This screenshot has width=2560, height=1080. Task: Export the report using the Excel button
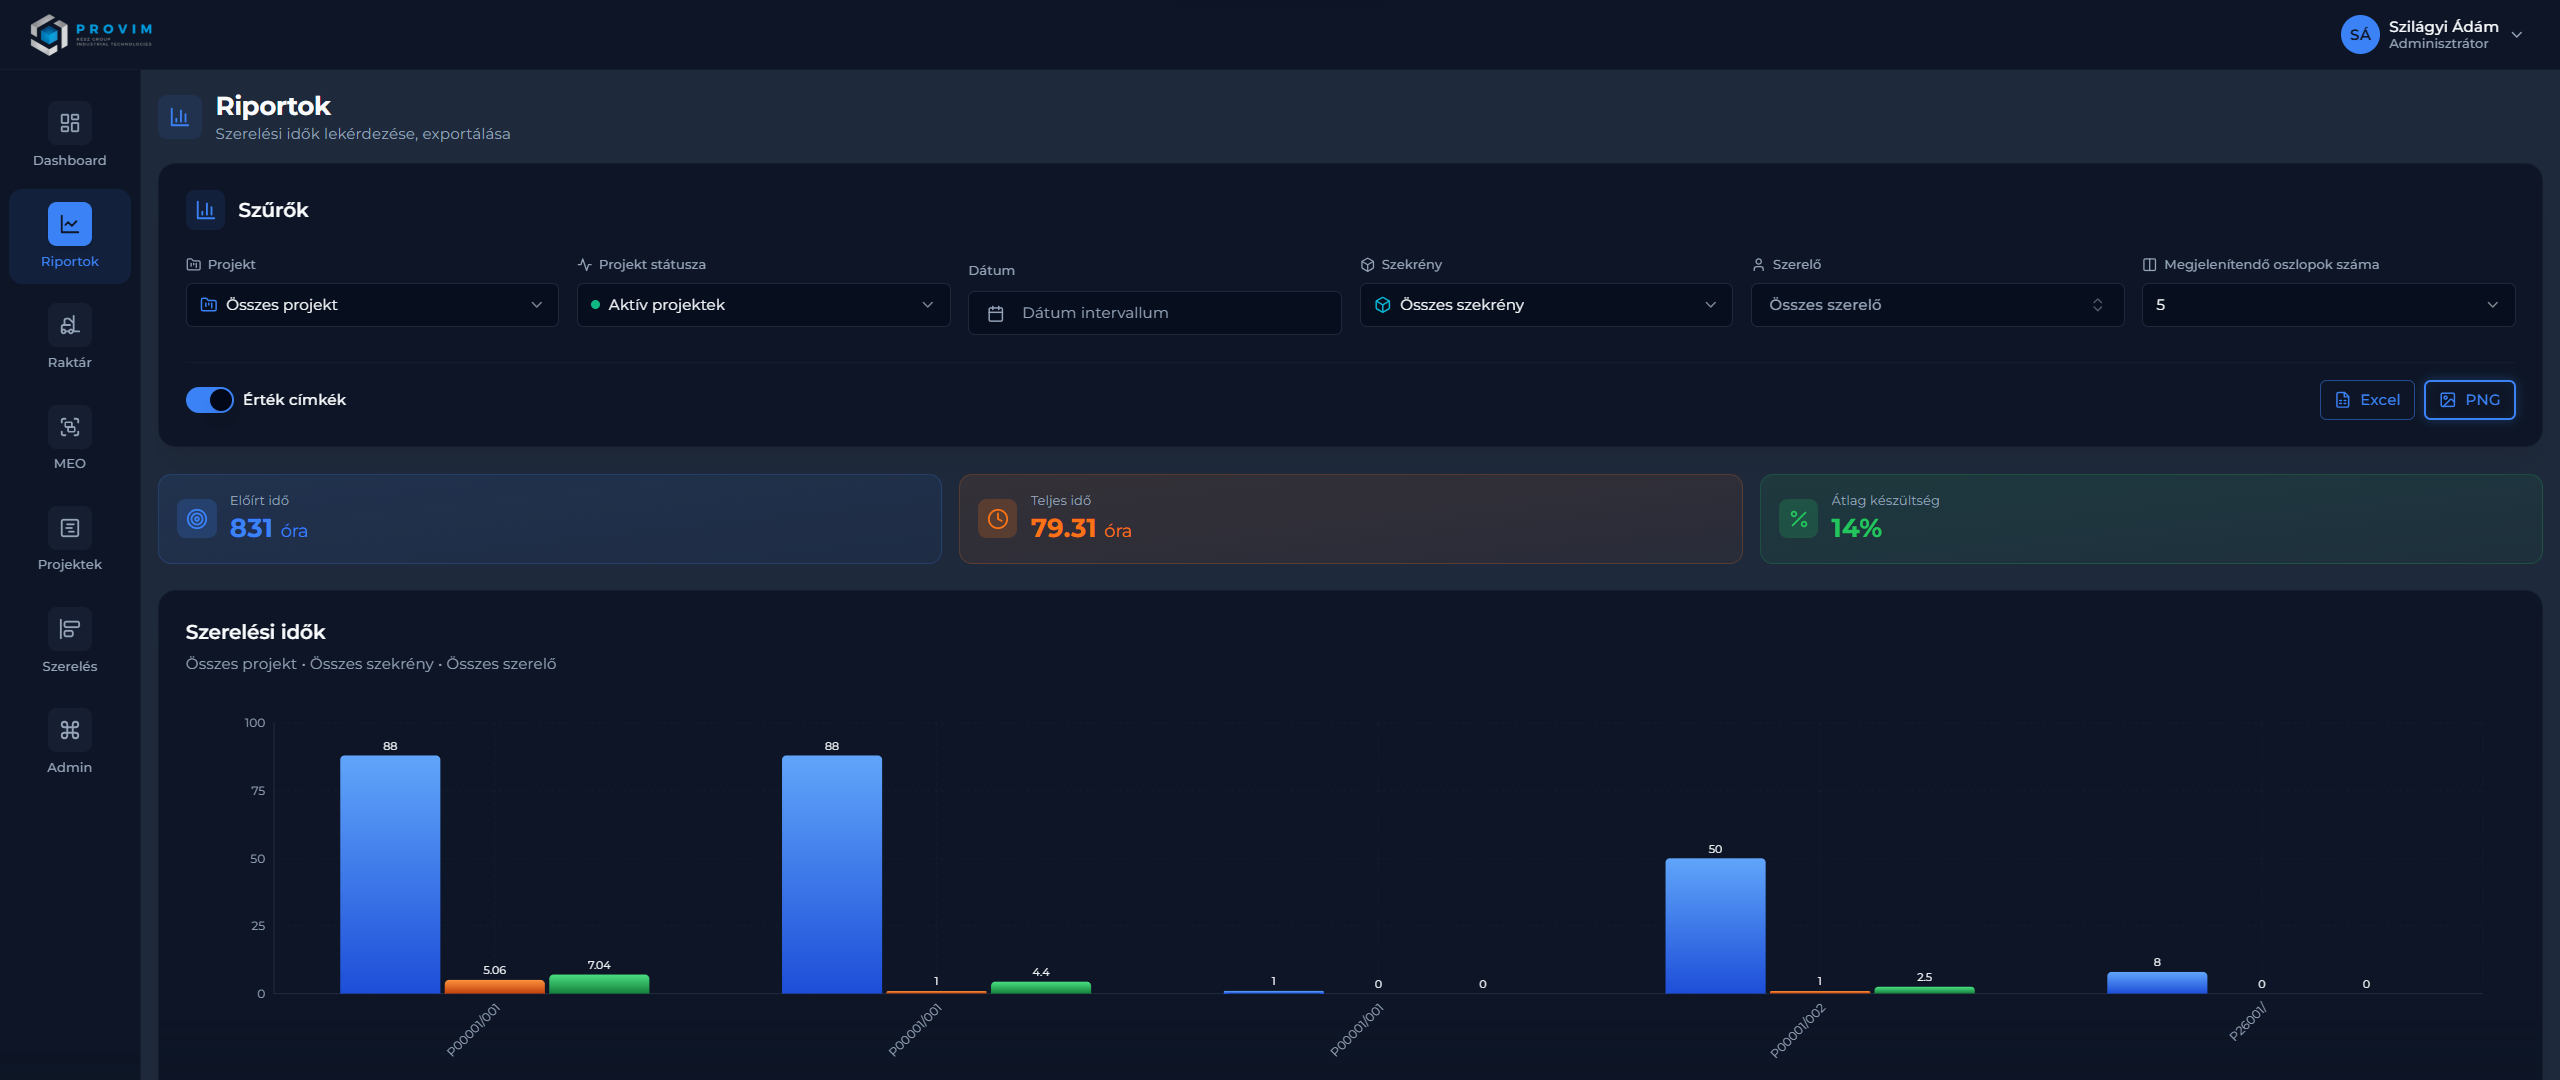click(x=2367, y=399)
